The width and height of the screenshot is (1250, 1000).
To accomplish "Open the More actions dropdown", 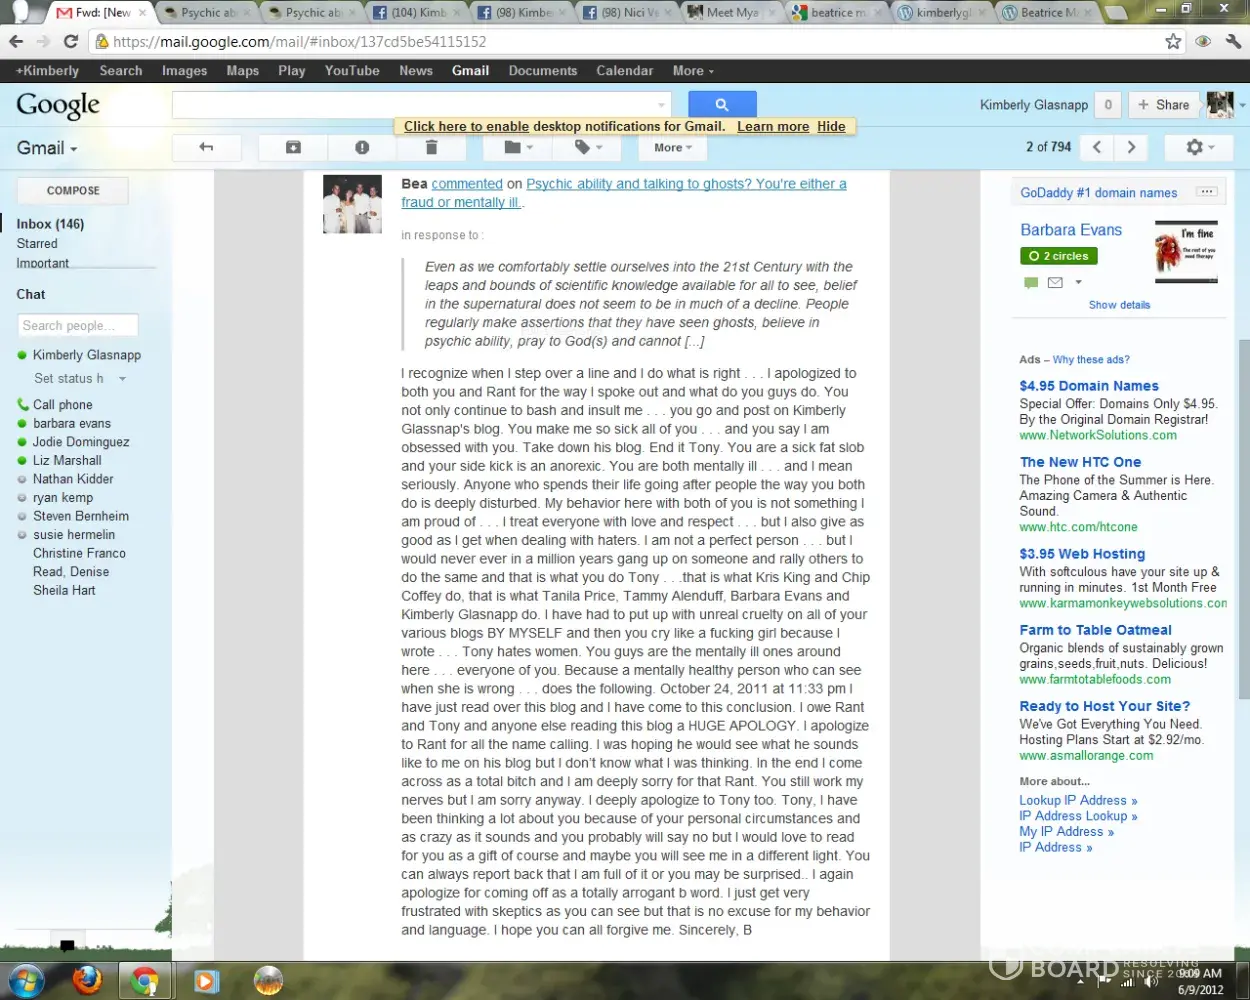I will click(672, 147).
